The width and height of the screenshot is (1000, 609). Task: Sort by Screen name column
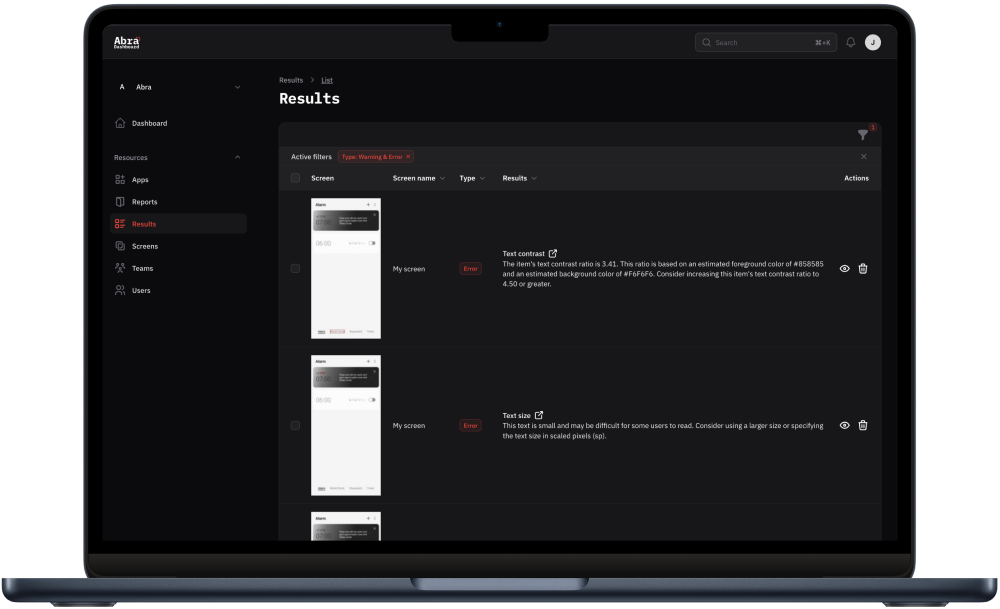419,178
